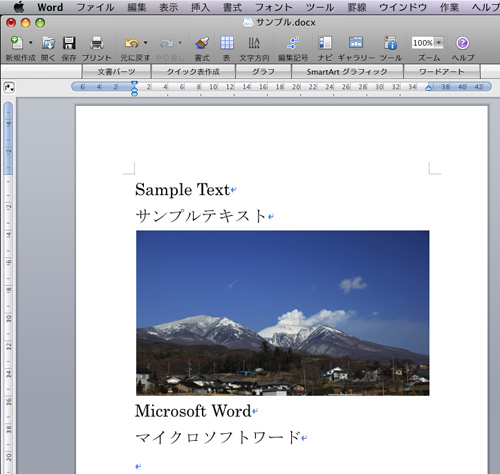Click the 'マイクロソフトワード' line
This screenshot has width=500, height=474.
218,437
